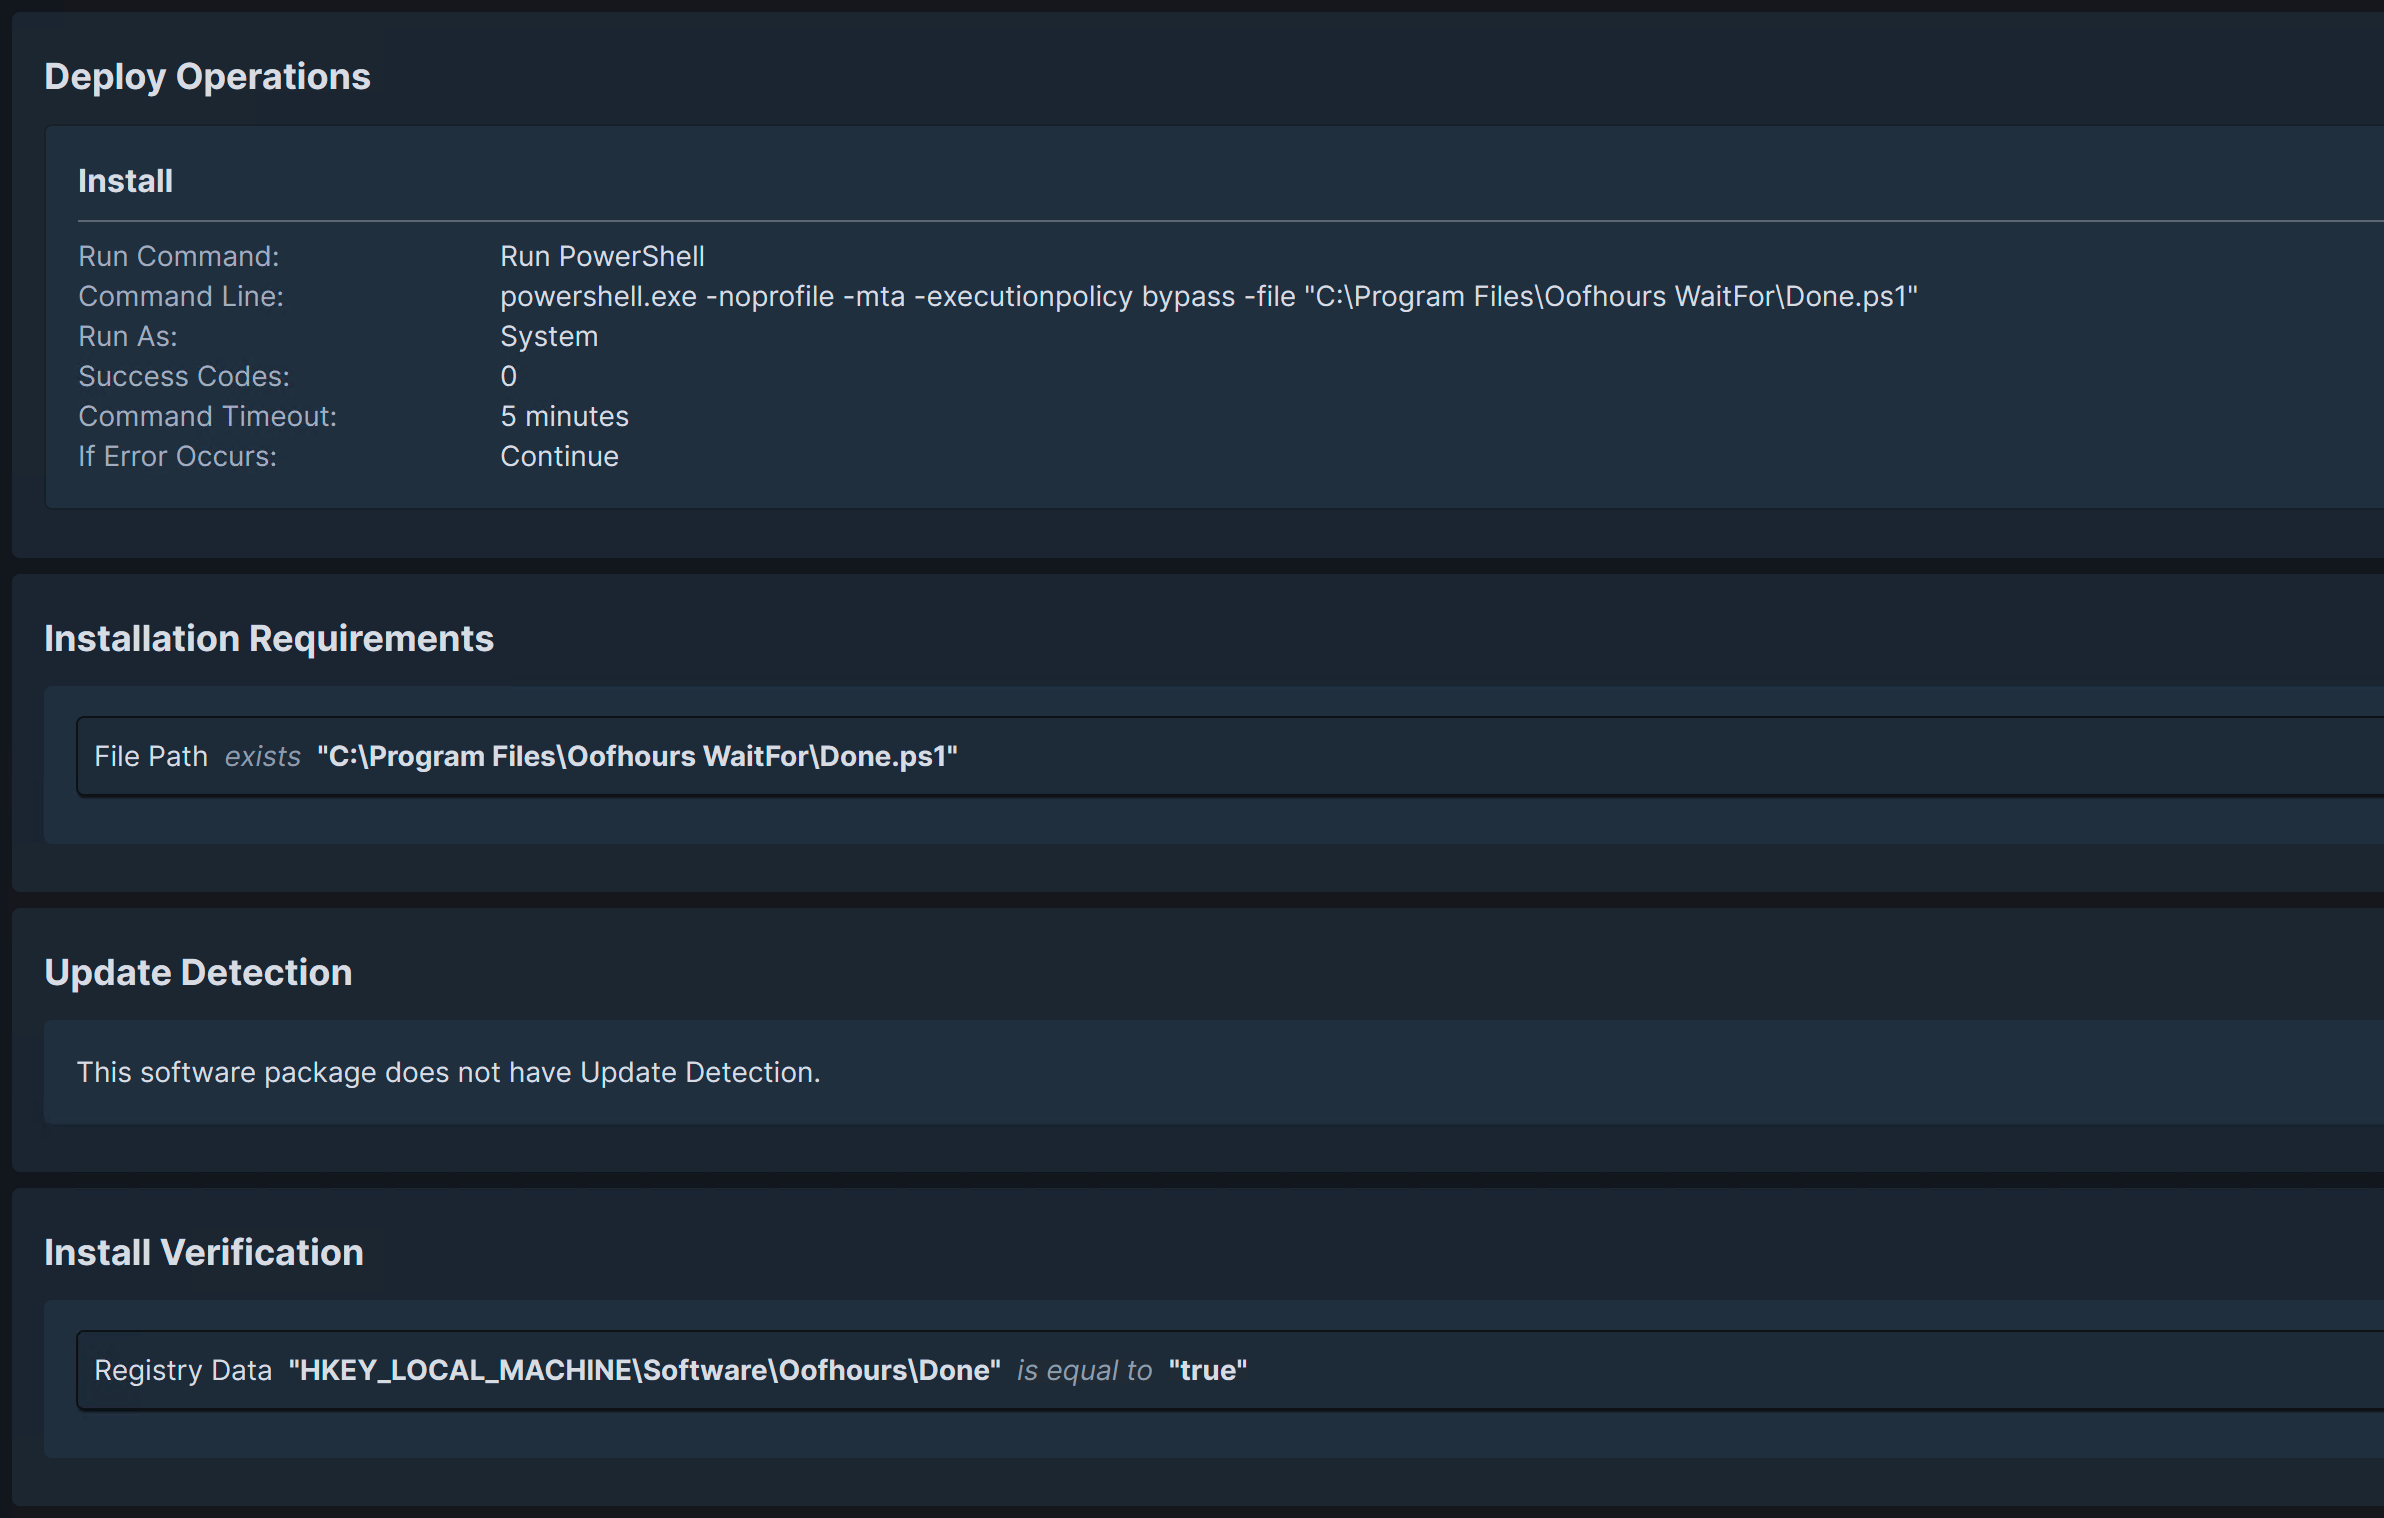Click the Run PowerShell value
This screenshot has width=2384, height=1518.
602,256
